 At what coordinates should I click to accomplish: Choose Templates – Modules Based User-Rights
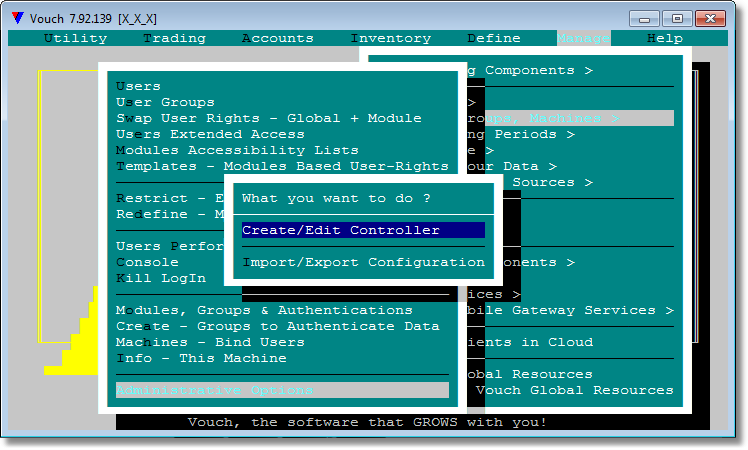tap(282, 166)
